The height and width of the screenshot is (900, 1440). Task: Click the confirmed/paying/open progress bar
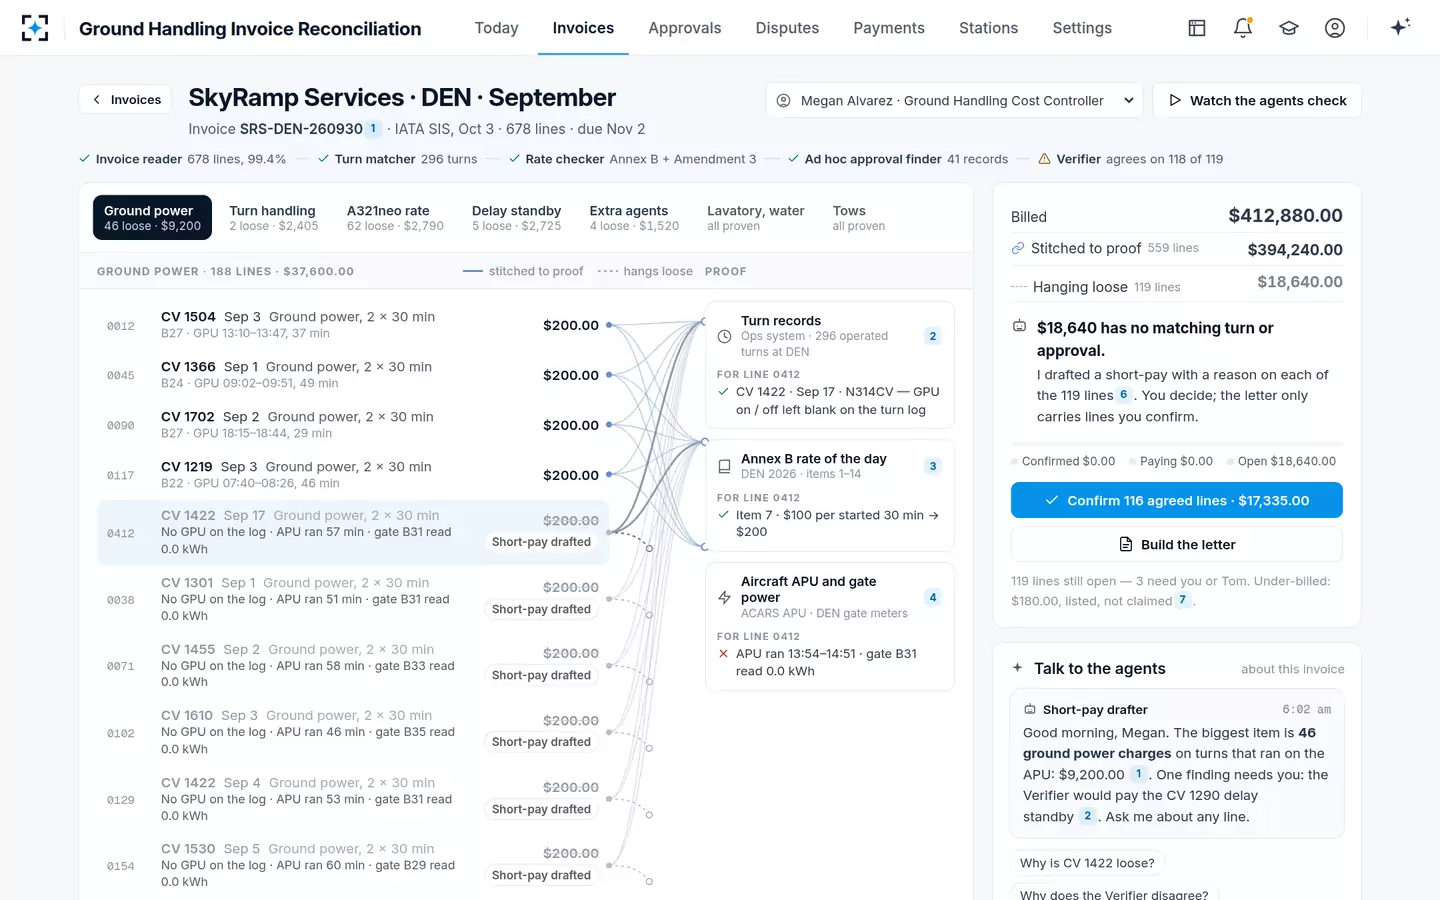click(1177, 444)
